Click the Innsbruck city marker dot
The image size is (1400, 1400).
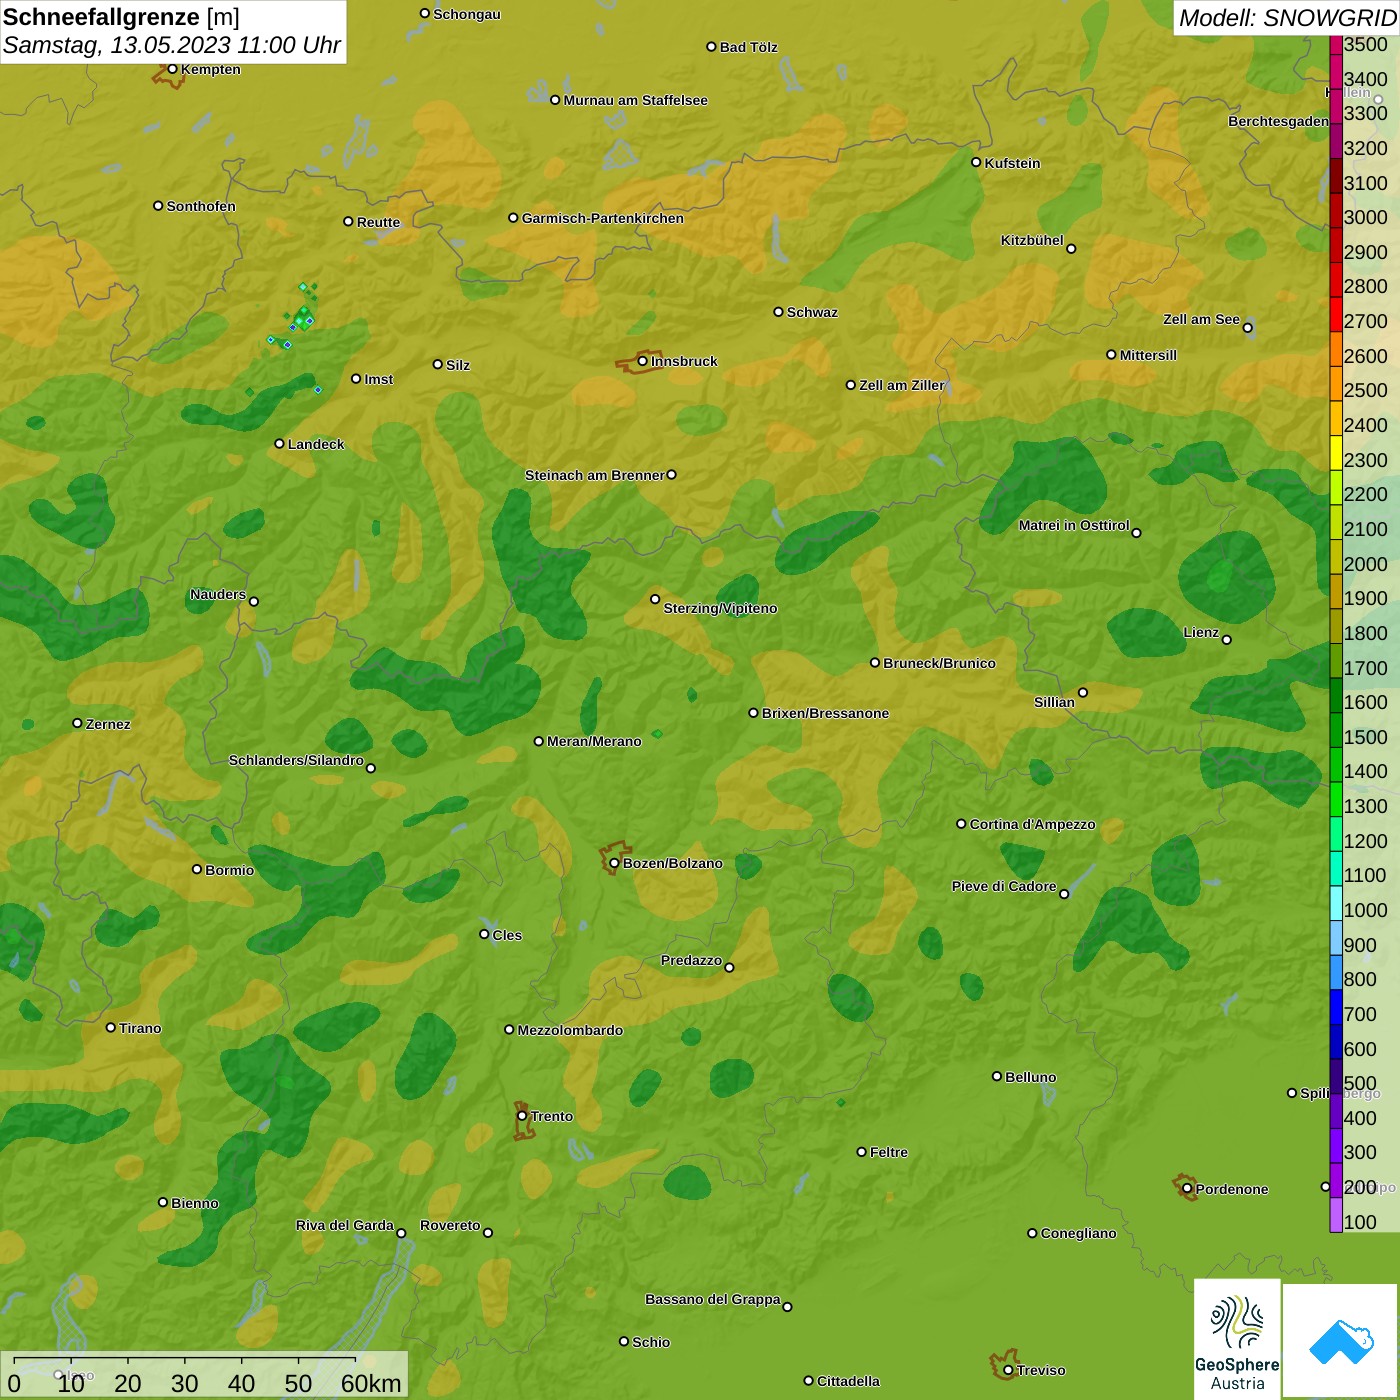click(x=643, y=361)
